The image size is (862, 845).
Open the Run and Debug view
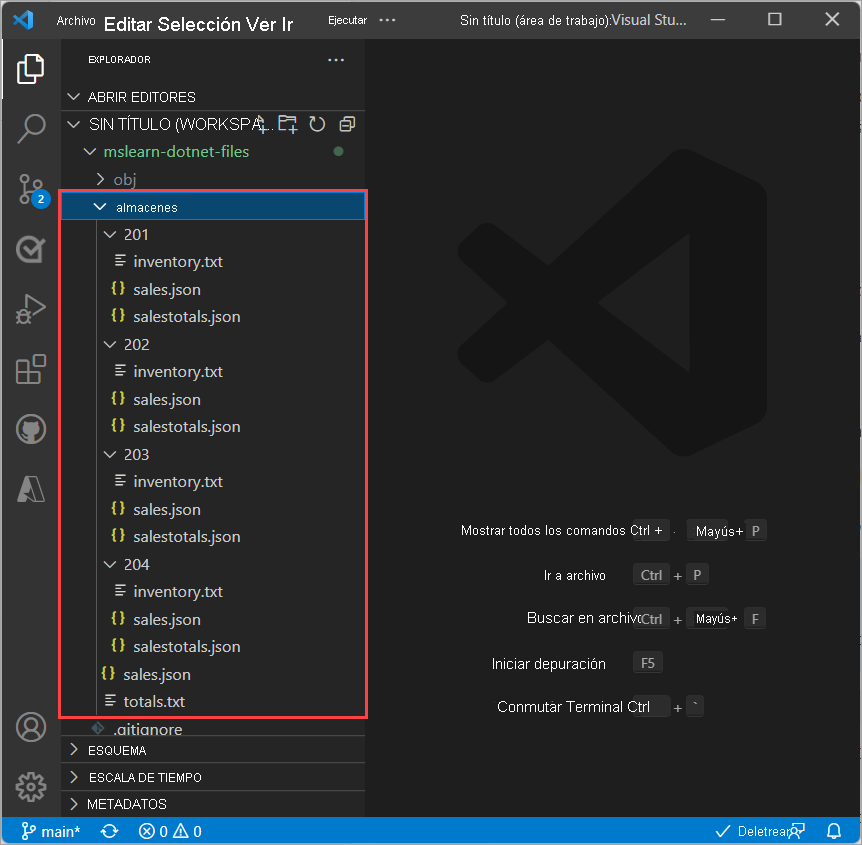[x=31, y=310]
